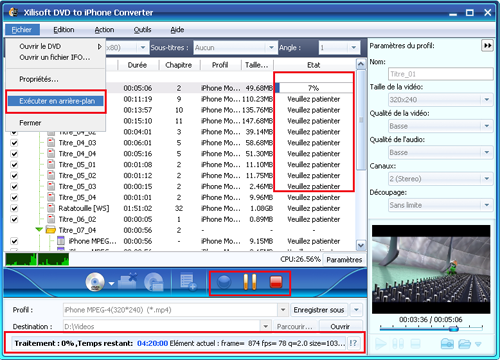
Task: Click the preview seek slider handle
Action: (x=453, y=329)
